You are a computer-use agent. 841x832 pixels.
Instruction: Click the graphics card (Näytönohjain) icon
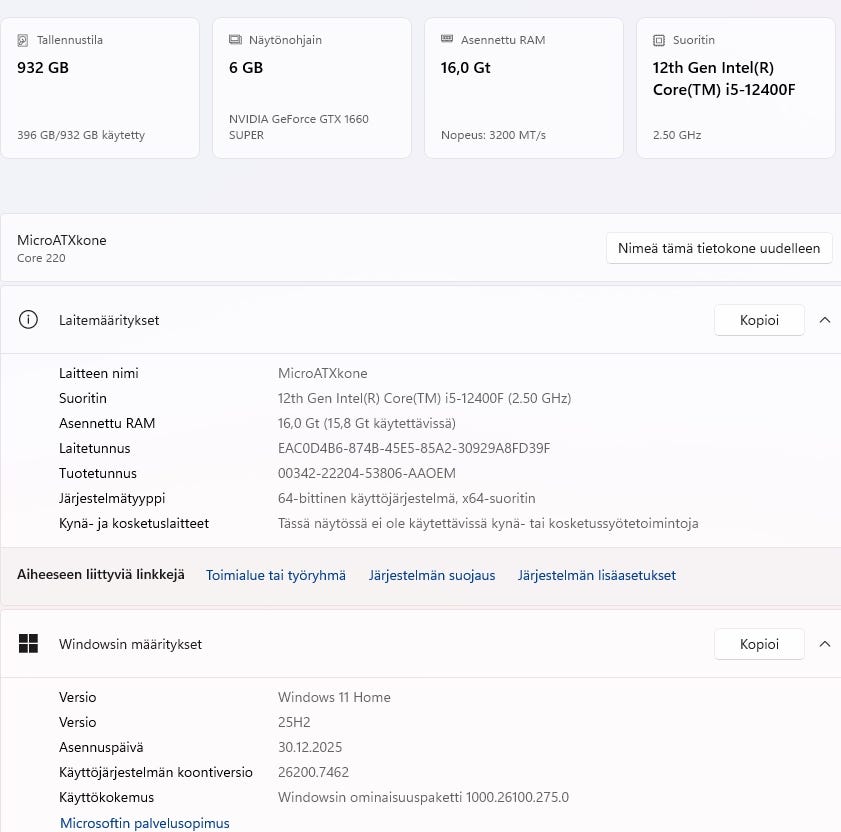point(236,41)
